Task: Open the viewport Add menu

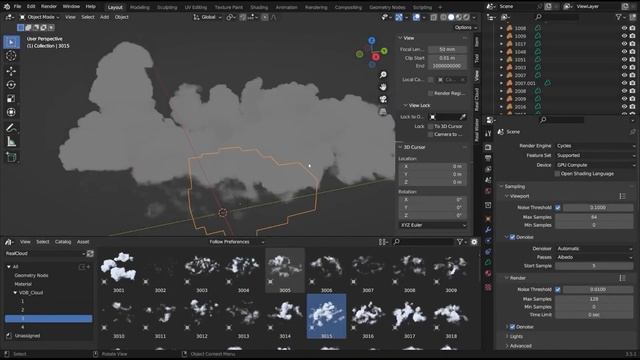Action: coord(104,17)
